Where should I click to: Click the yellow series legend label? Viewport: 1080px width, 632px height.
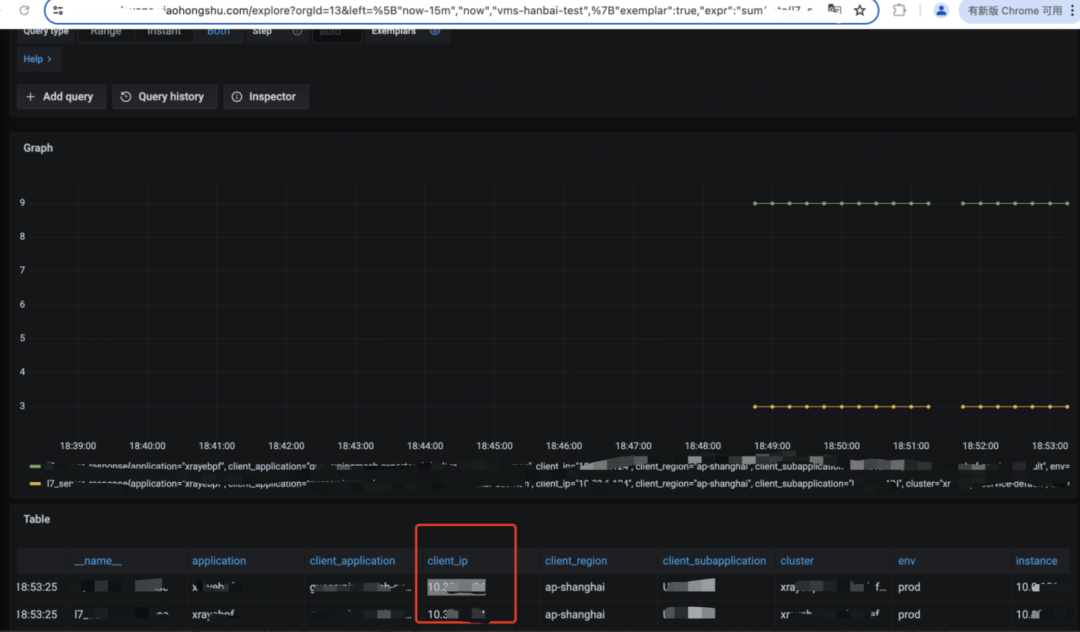(557, 484)
